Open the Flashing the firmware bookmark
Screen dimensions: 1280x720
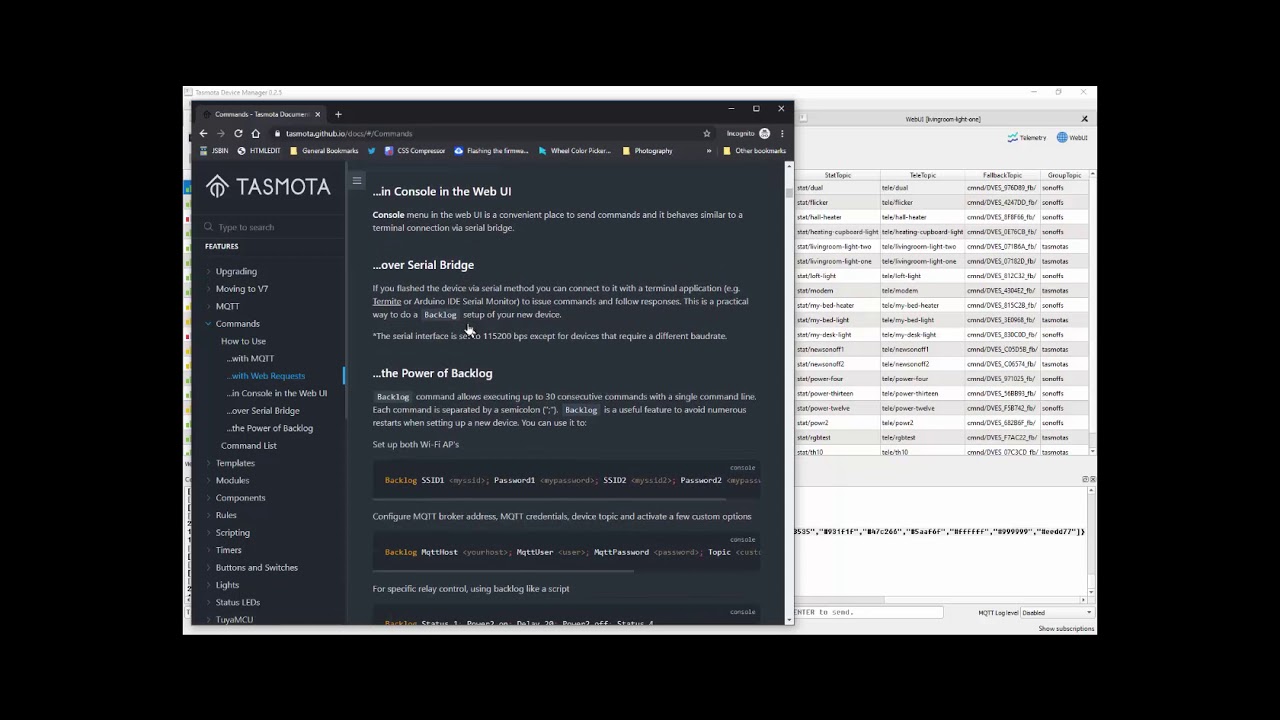(491, 151)
